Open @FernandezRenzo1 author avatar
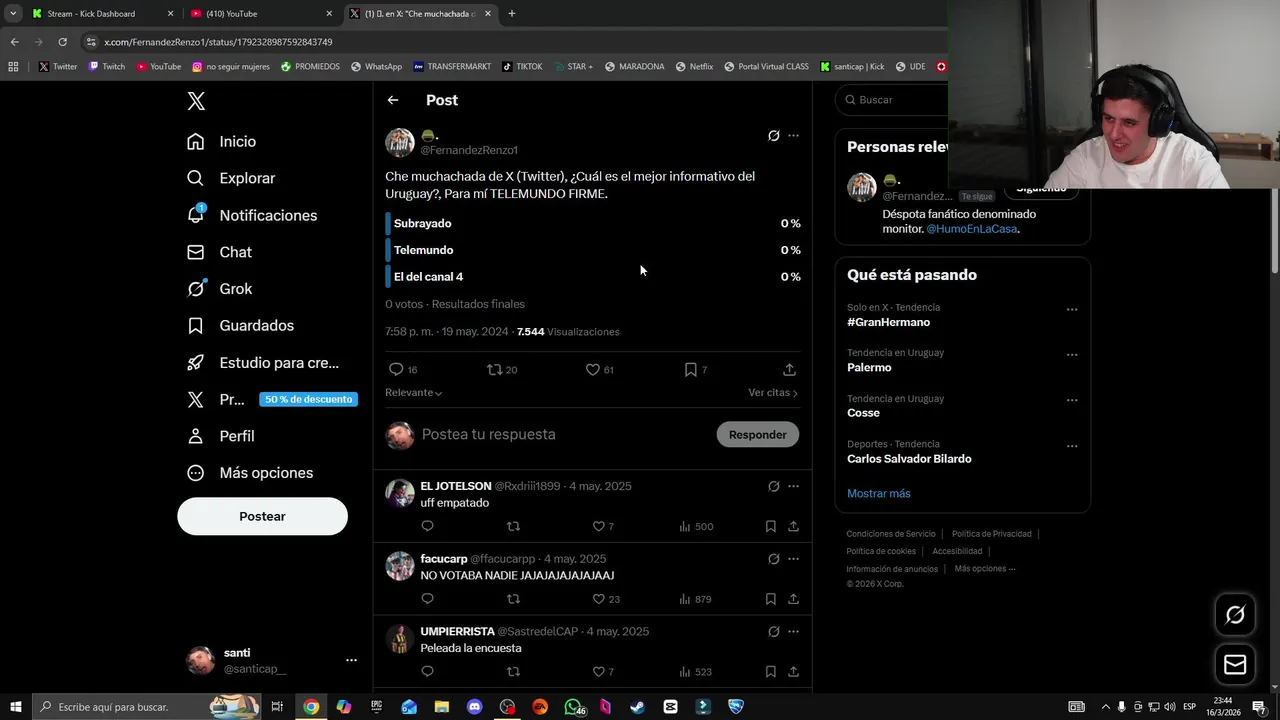1280x720 pixels. (x=400, y=142)
